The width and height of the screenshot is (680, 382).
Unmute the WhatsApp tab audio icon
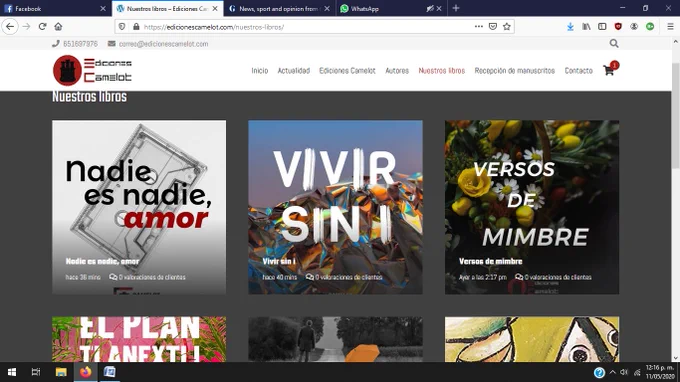pyautogui.click(x=430, y=9)
